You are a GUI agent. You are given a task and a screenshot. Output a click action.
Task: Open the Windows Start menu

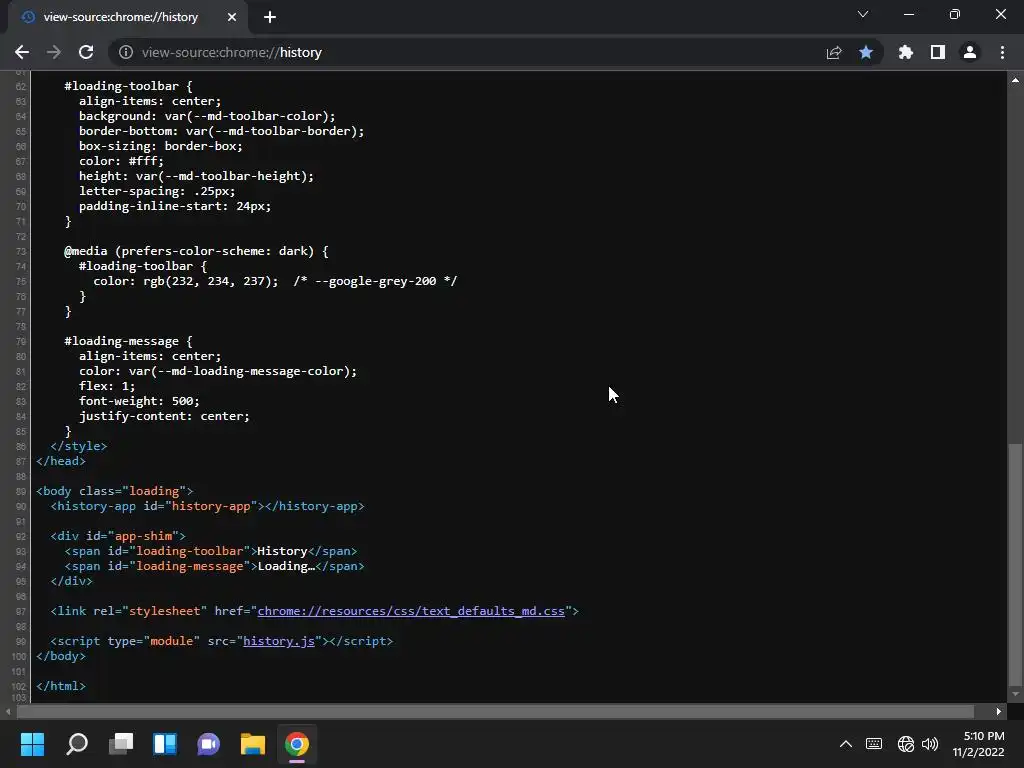(x=33, y=744)
